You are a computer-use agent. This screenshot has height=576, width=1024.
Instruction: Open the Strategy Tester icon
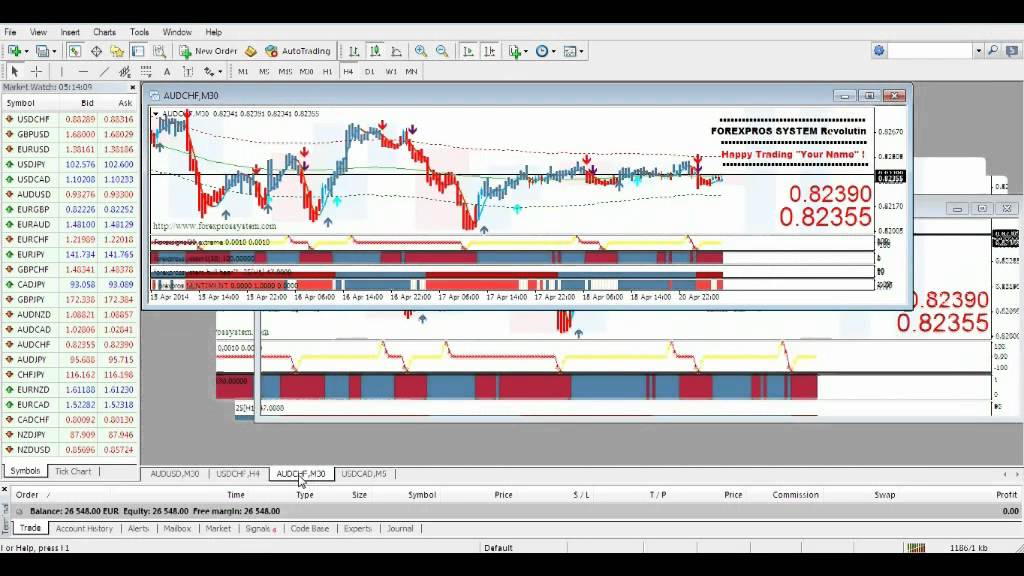(x=159, y=51)
